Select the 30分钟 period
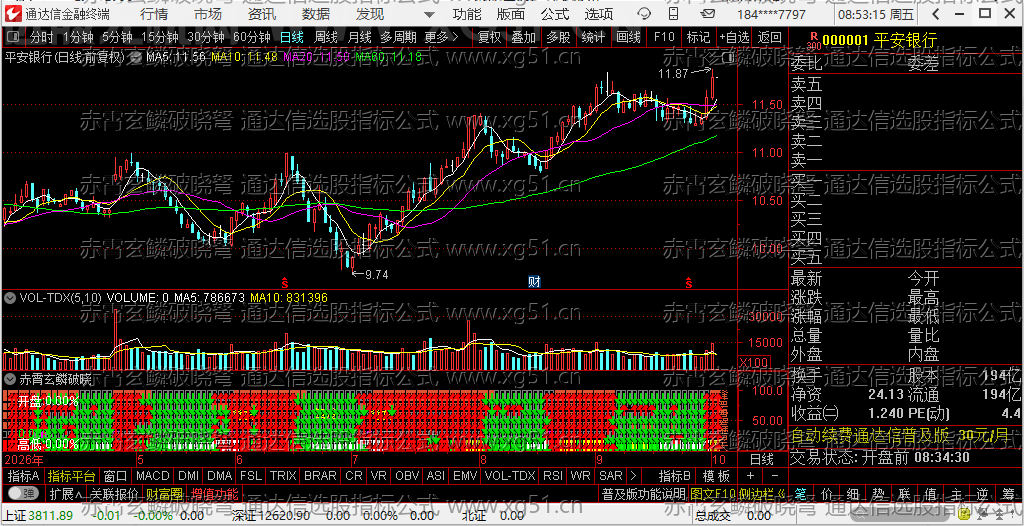 point(206,38)
